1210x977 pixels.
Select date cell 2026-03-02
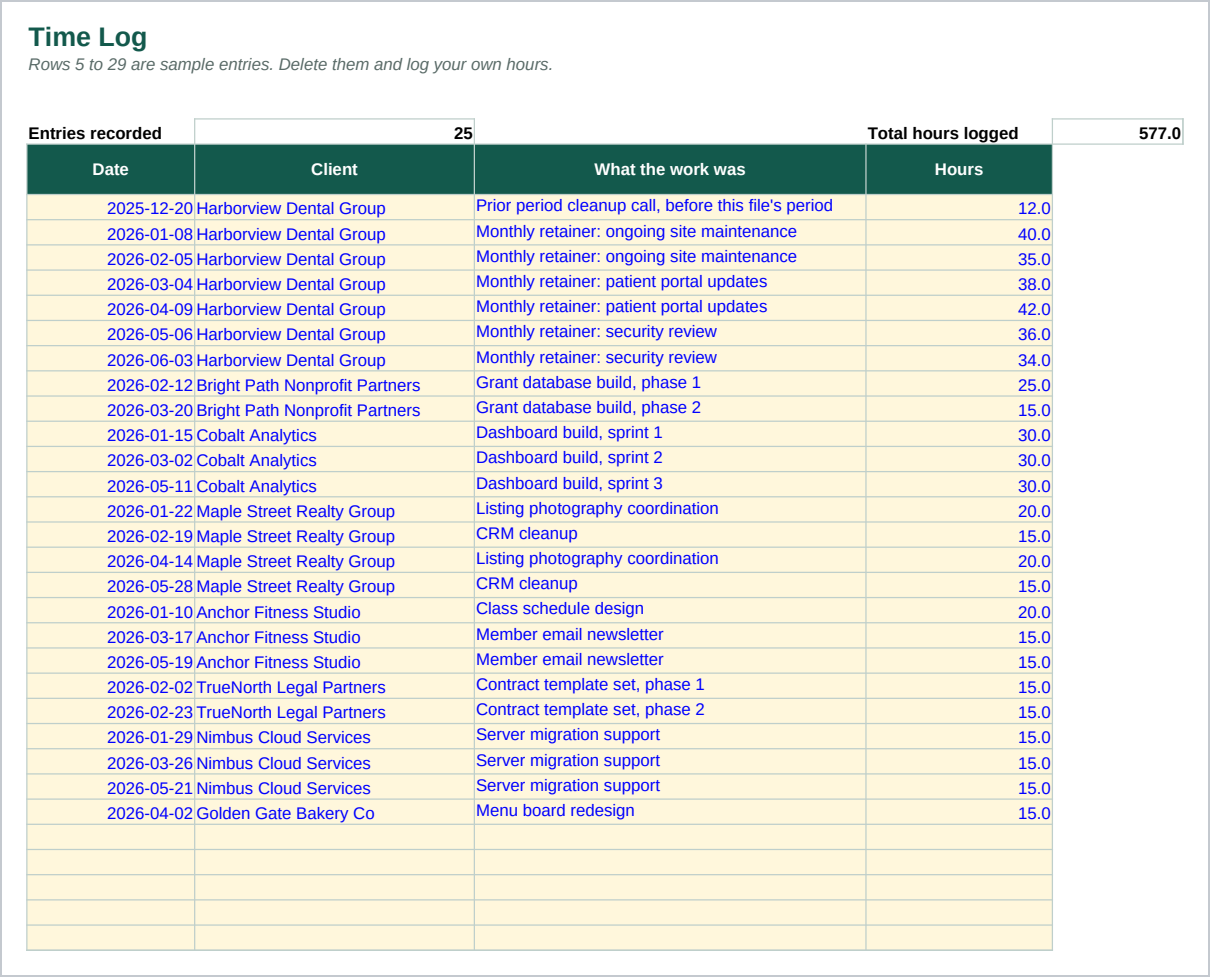(111, 460)
